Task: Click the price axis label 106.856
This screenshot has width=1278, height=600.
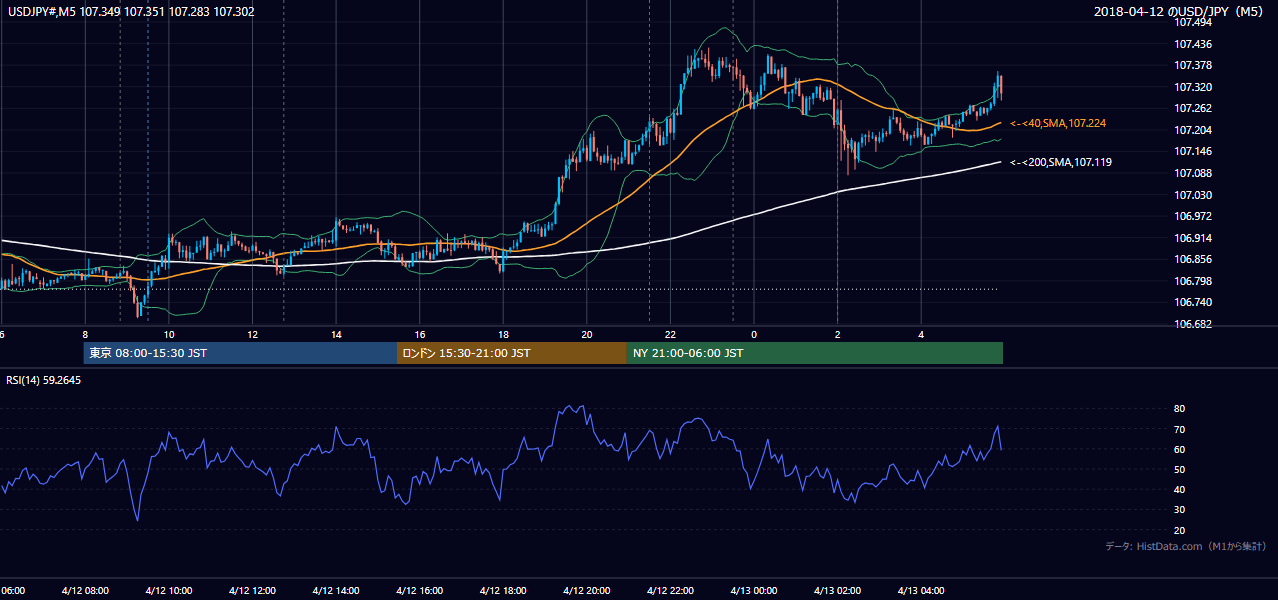Action: pyautogui.click(x=1192, y=259)
